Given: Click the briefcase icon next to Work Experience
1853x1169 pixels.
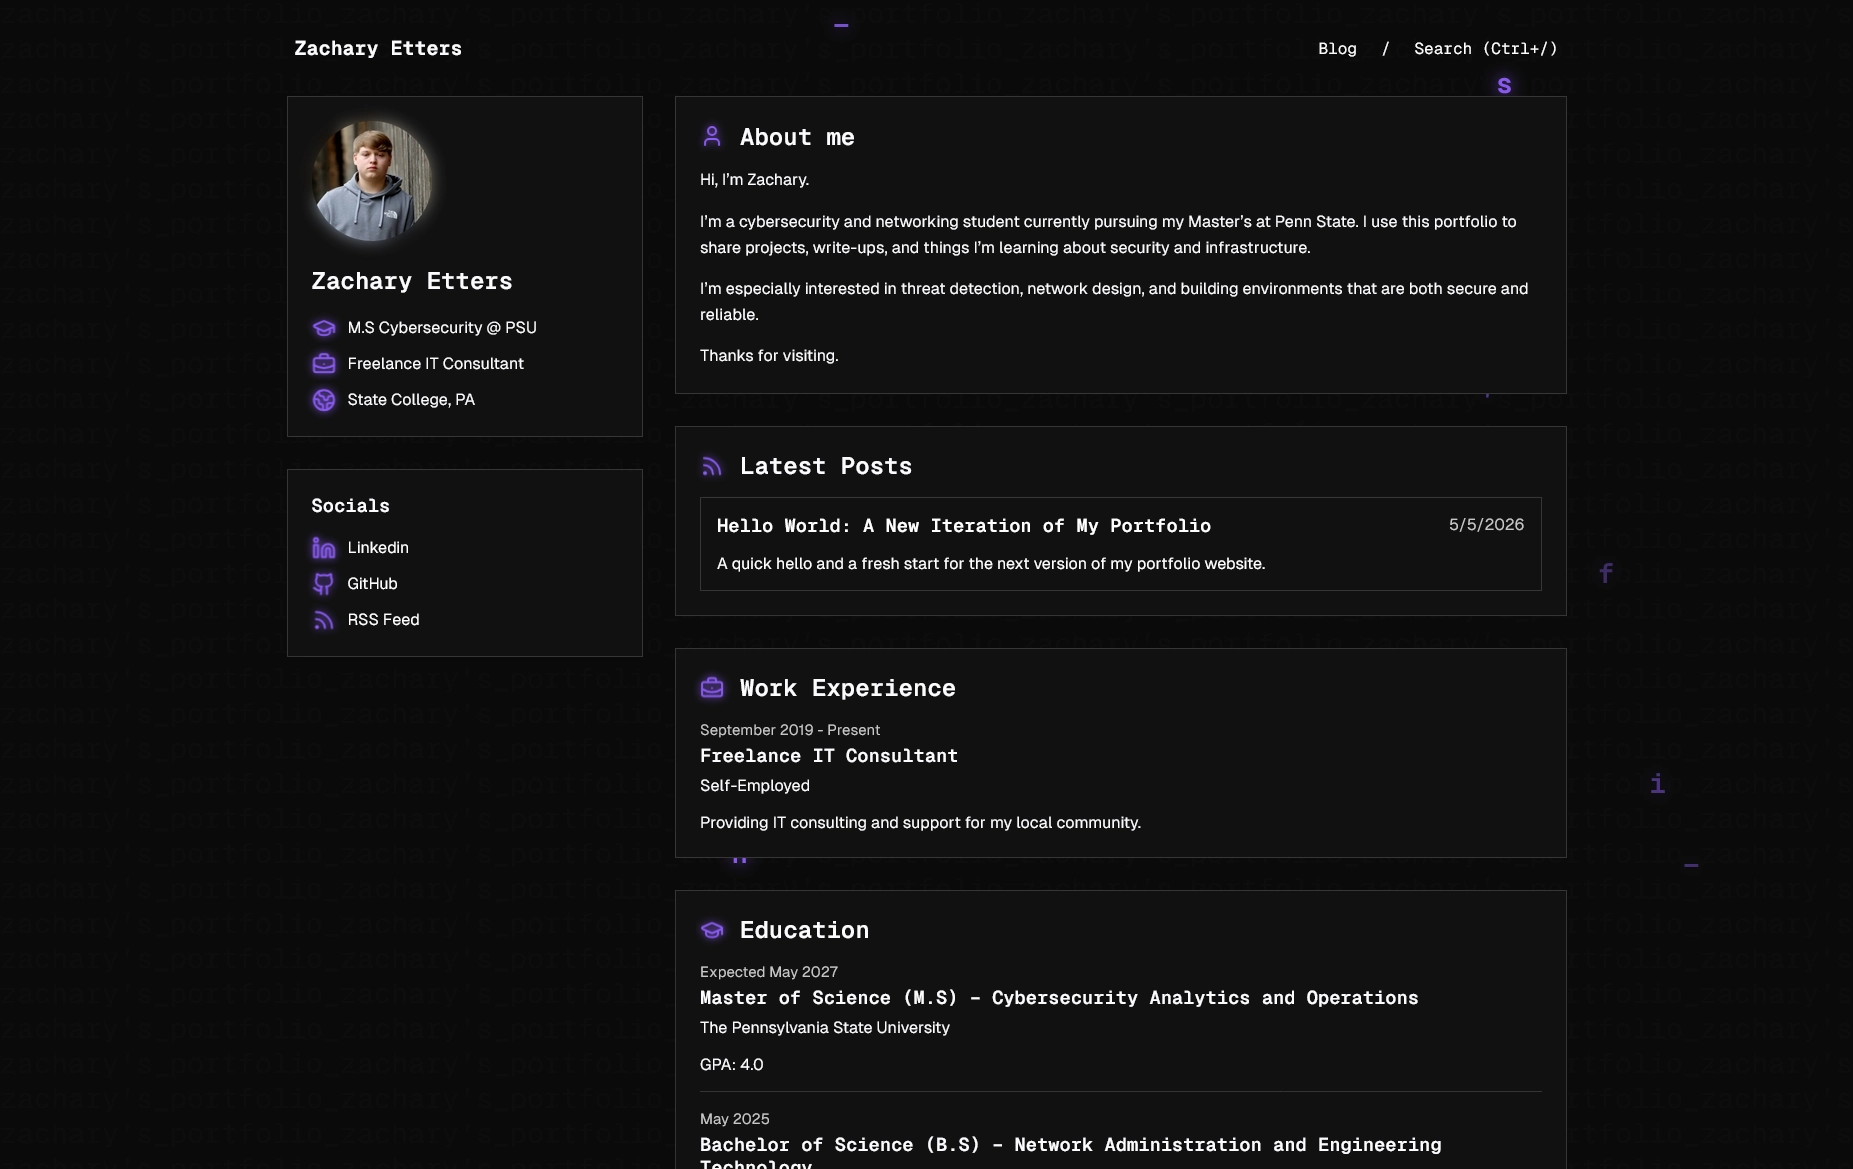Looking at the screenshot, I should pyautogui.click(x=712, y=687).
